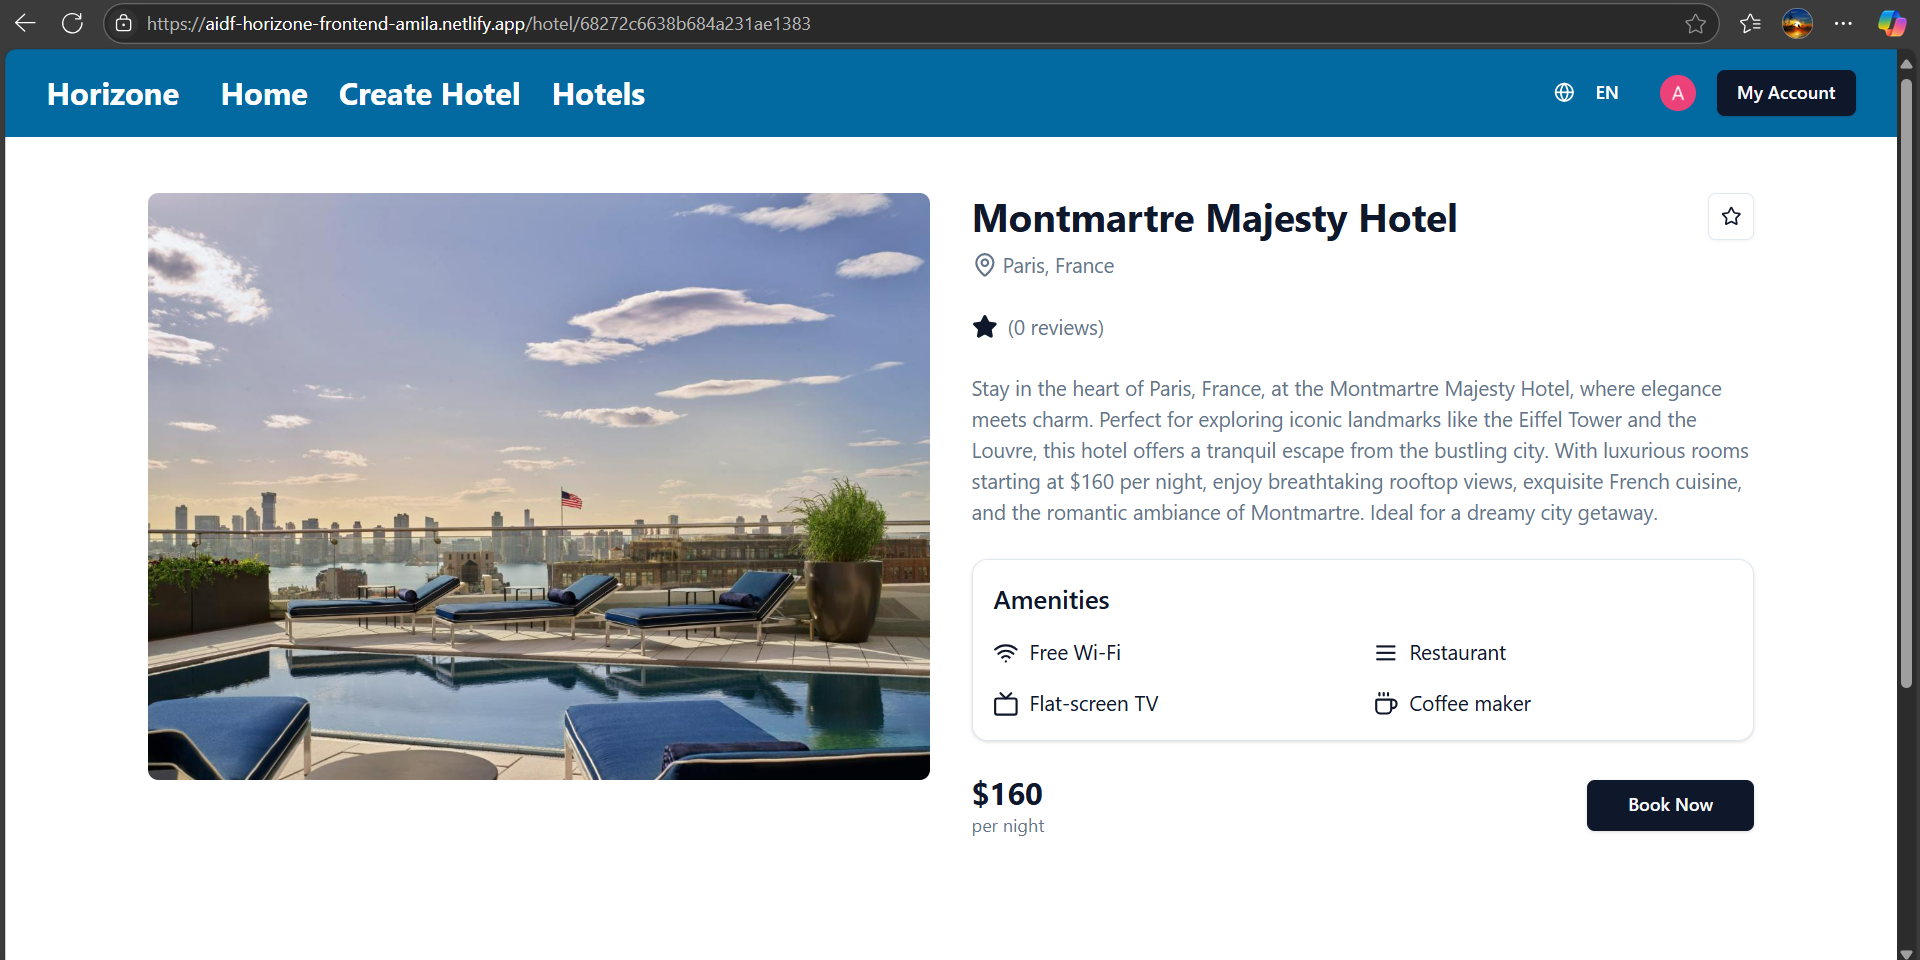
Task: Navigate to the Hotels nav link
Action: point(598,94)
